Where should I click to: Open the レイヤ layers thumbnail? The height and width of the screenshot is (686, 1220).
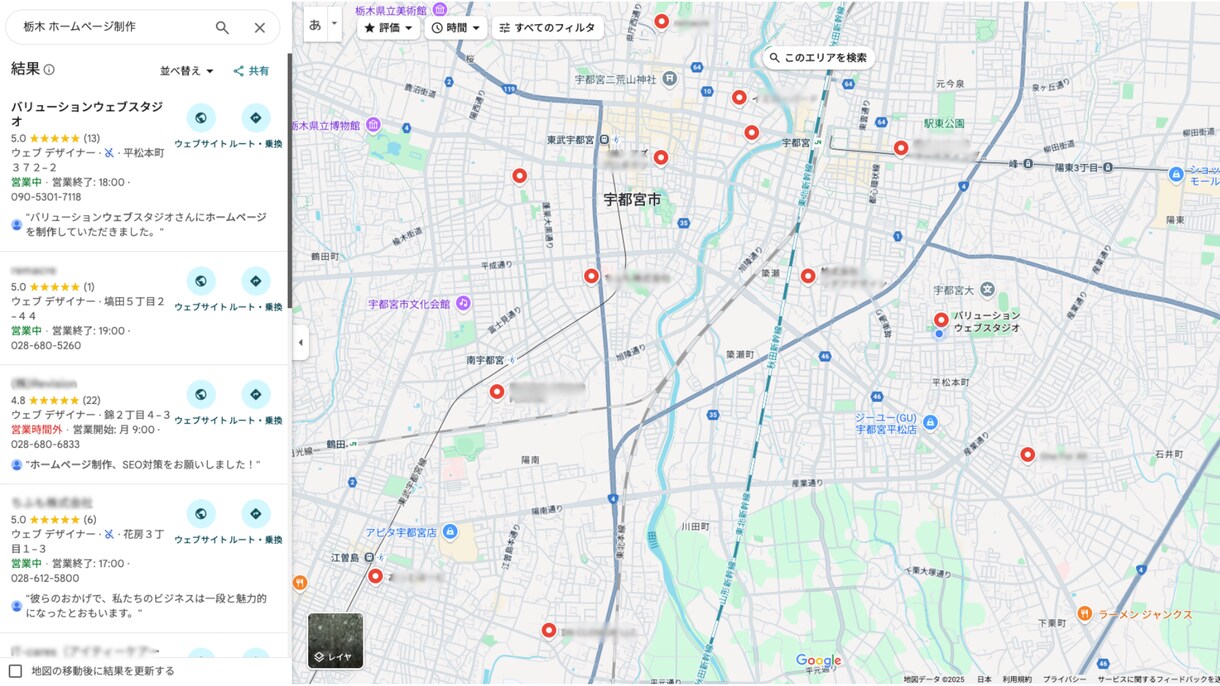[x=336, y=641]
